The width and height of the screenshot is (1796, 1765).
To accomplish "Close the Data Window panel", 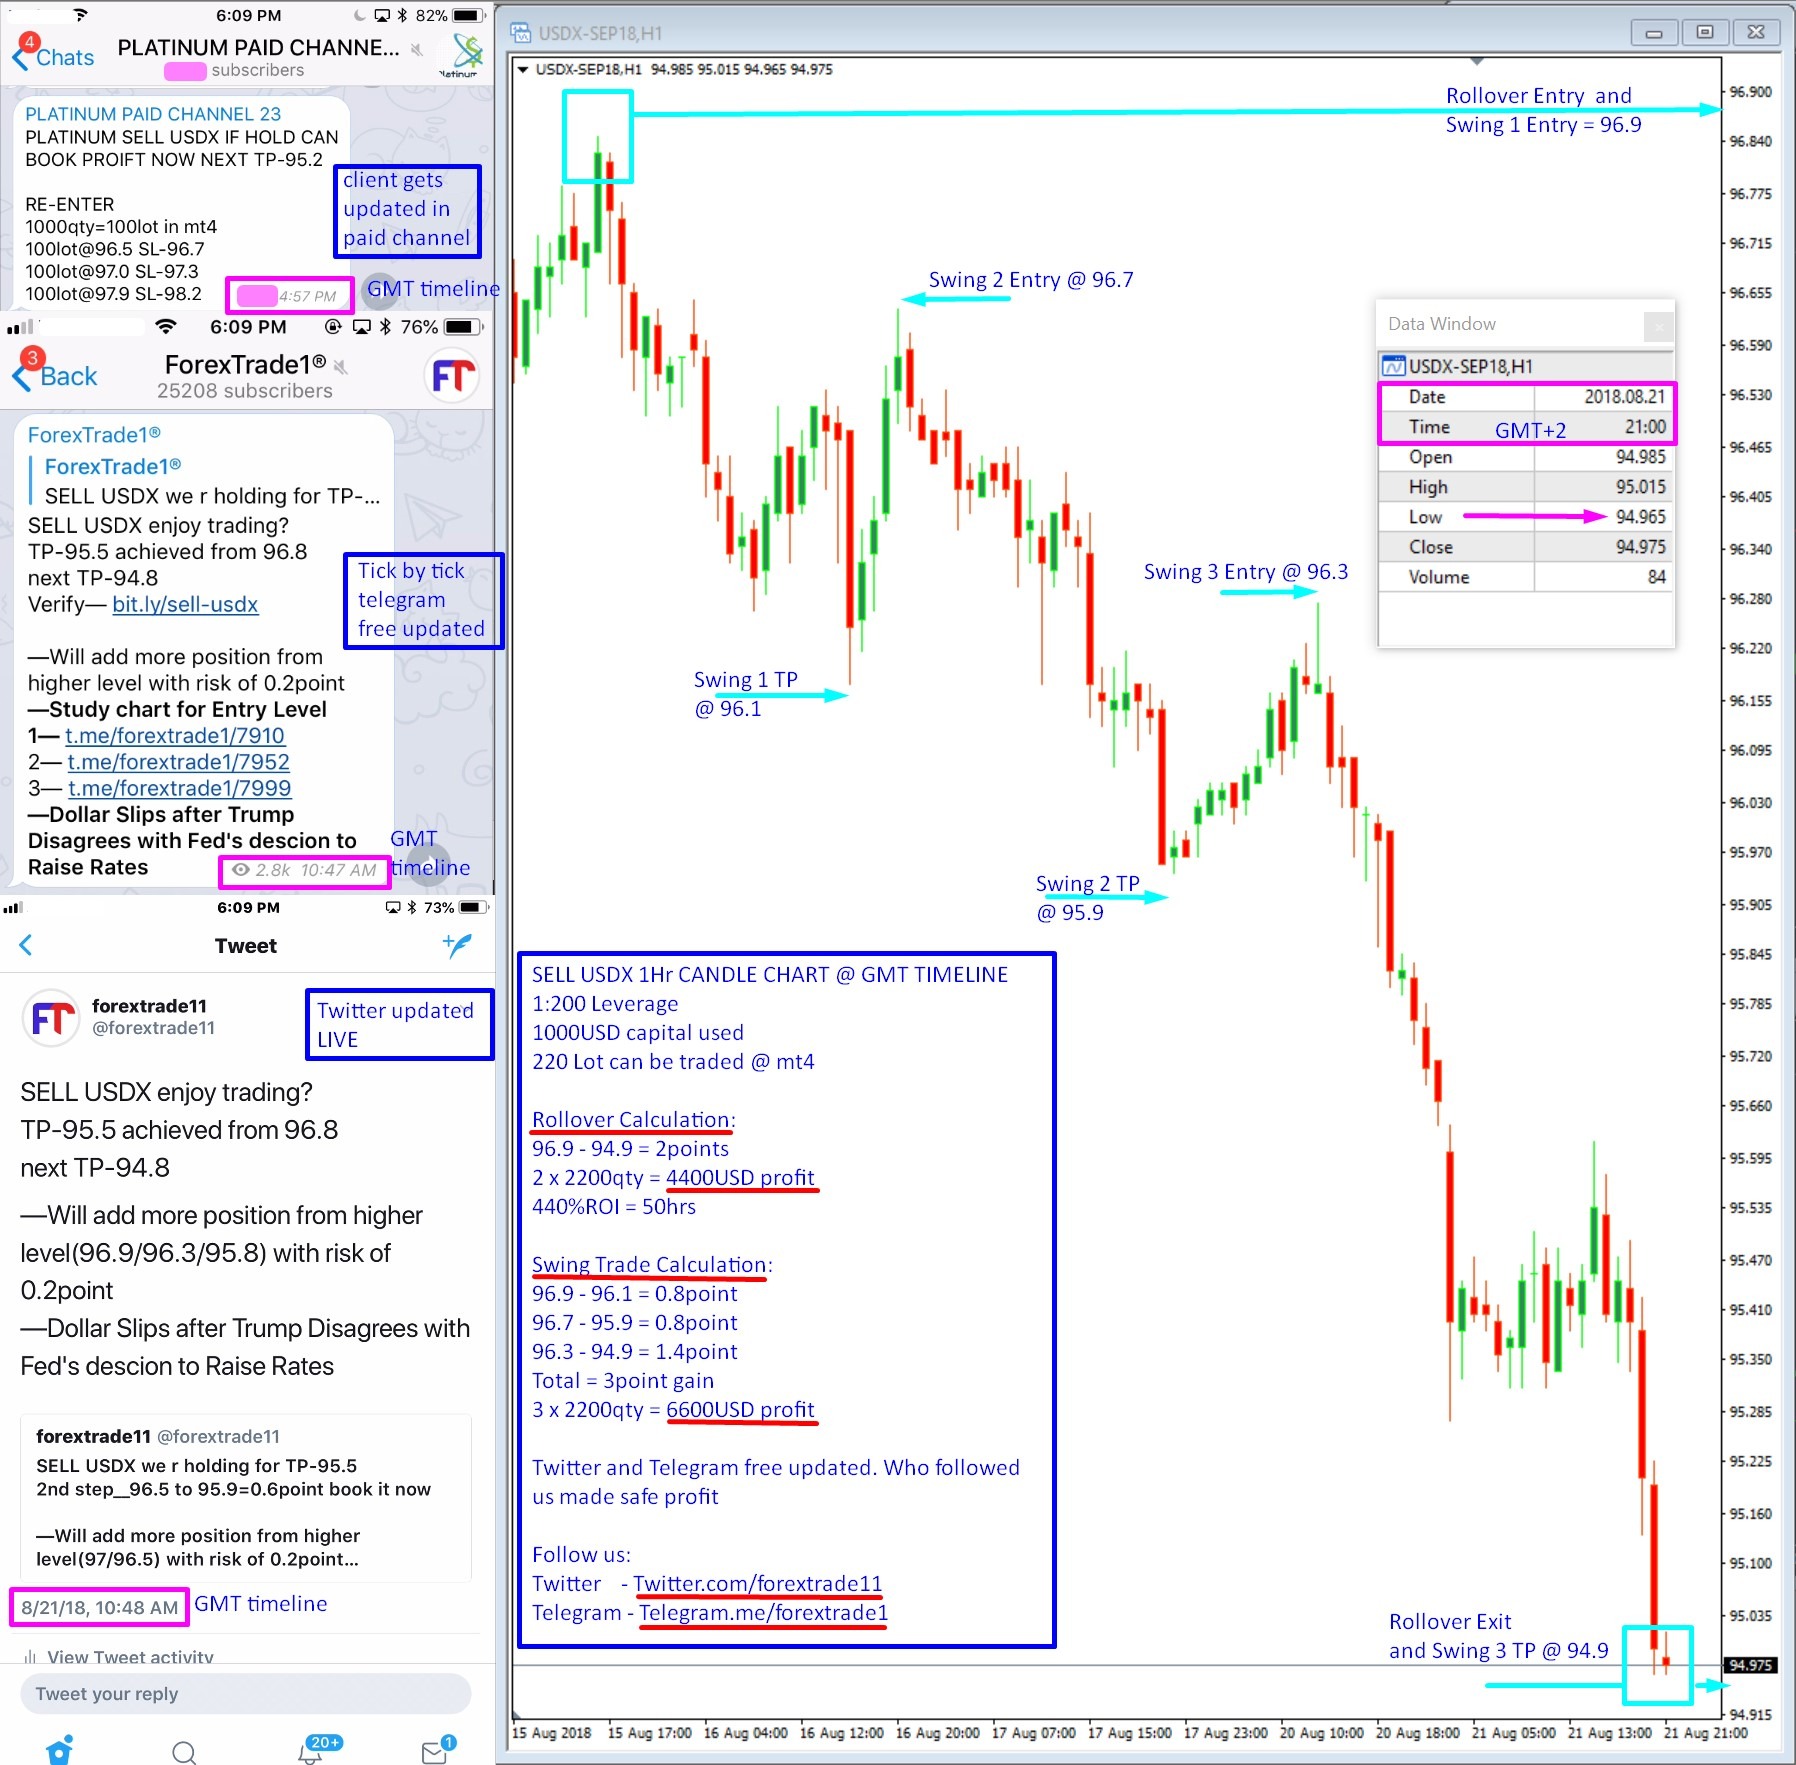I will point(1658,326).
